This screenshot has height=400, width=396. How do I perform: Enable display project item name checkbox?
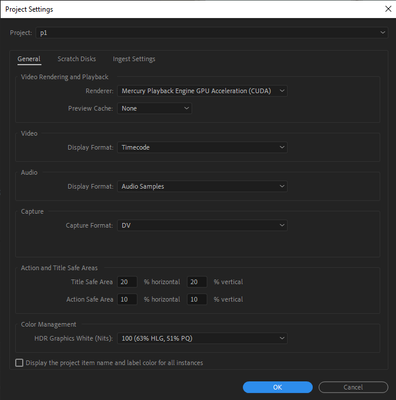click(19, 363)
